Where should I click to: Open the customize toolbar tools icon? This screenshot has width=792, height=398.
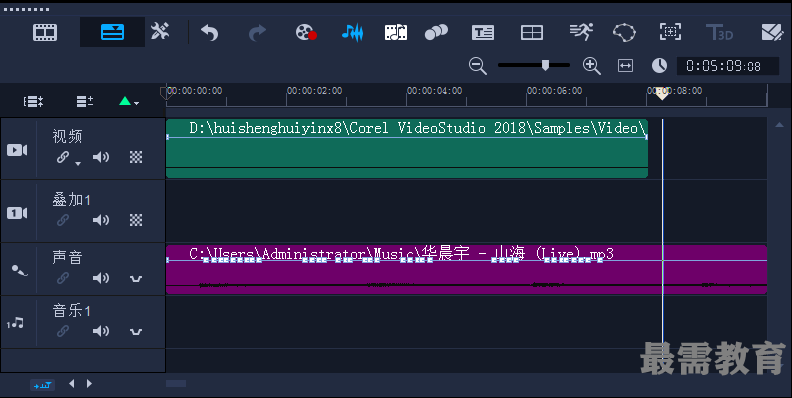160,32
